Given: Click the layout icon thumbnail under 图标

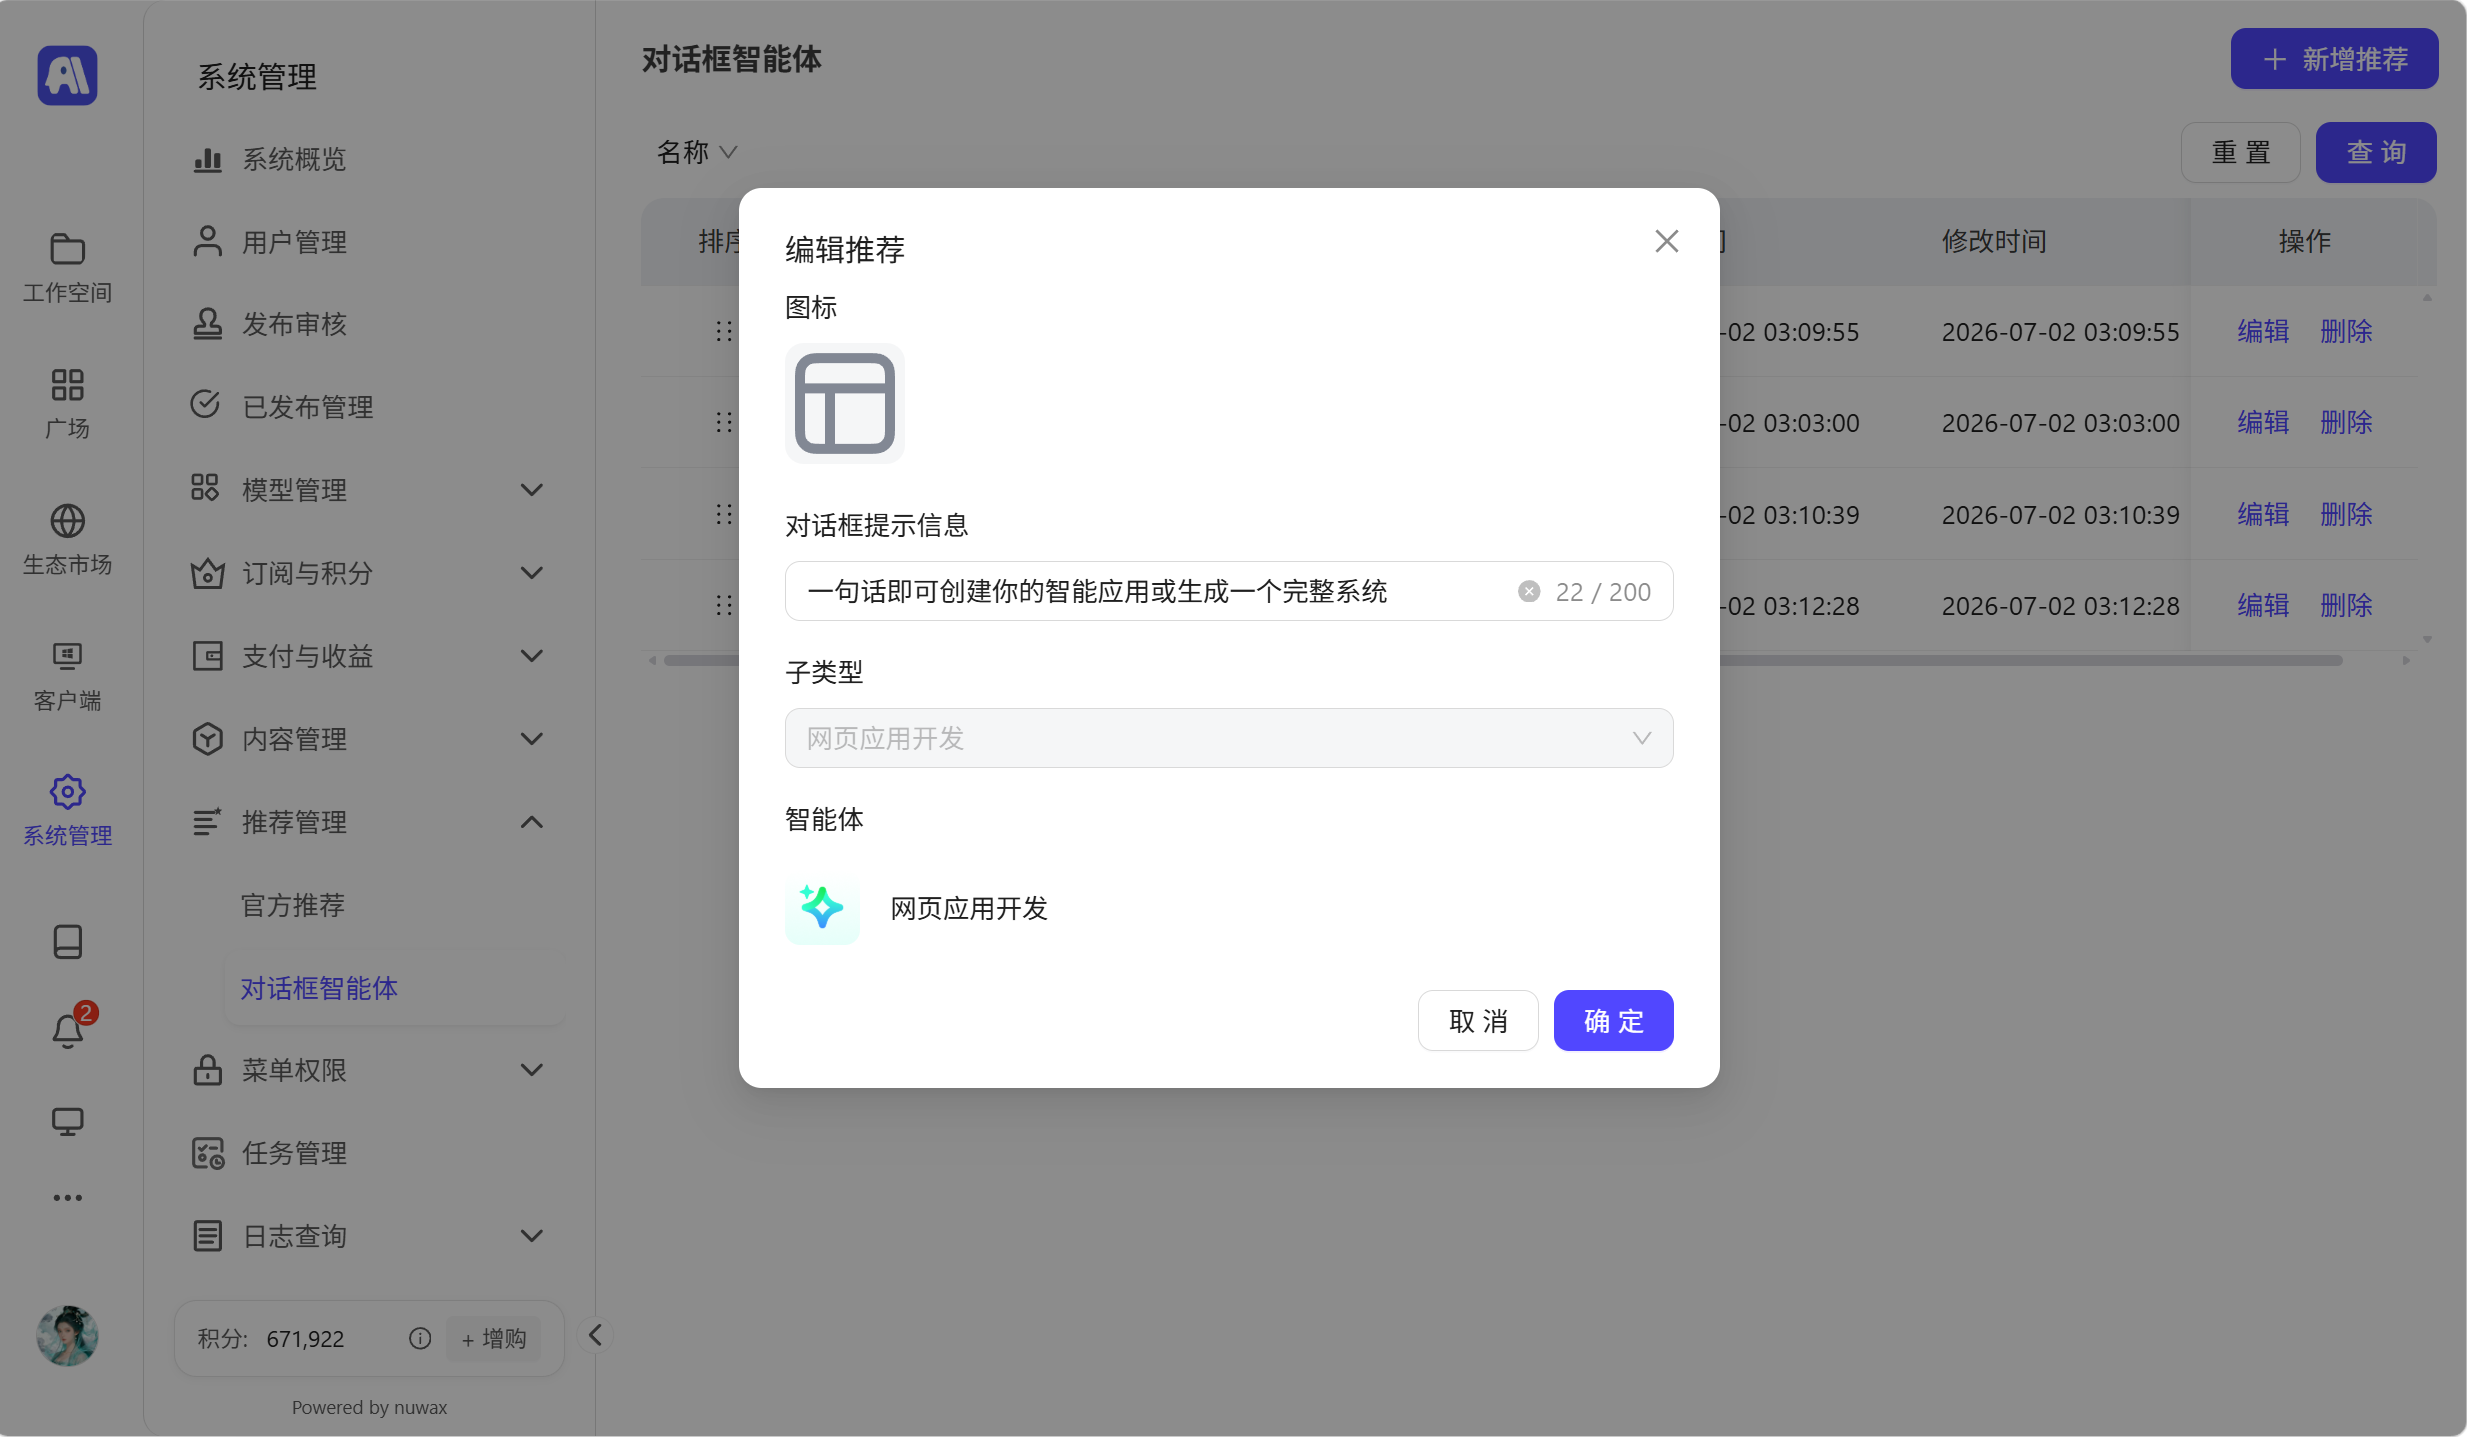Looking at the screenshot, I should coord(845,403).
